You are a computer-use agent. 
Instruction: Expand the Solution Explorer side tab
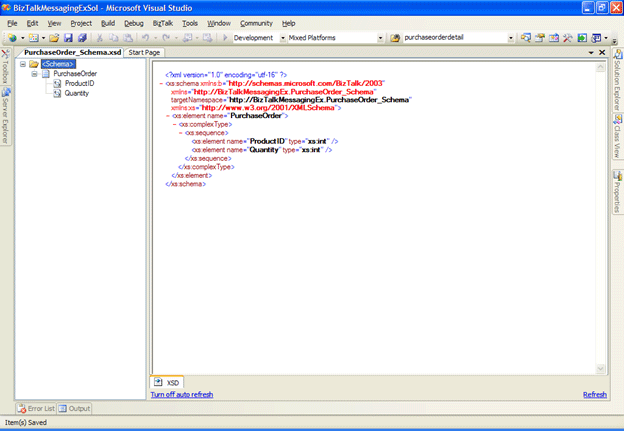(618, 80)
